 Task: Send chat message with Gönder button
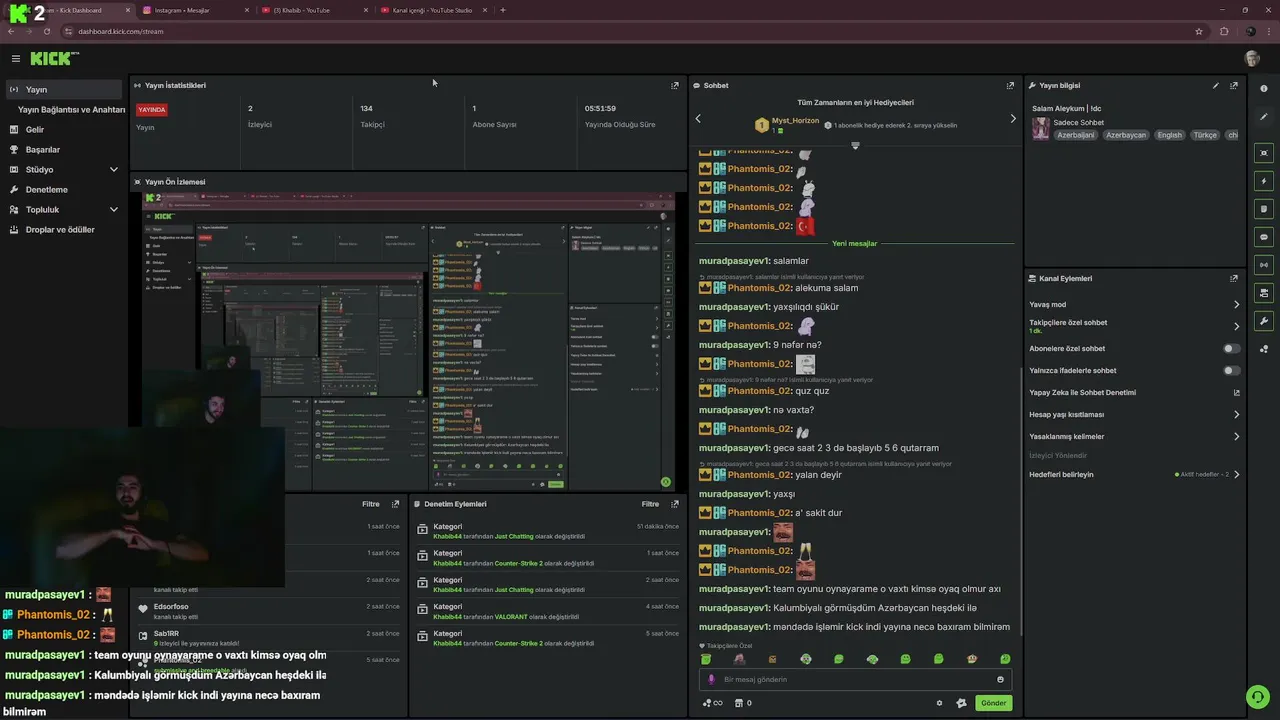click(x=993, y=703)
